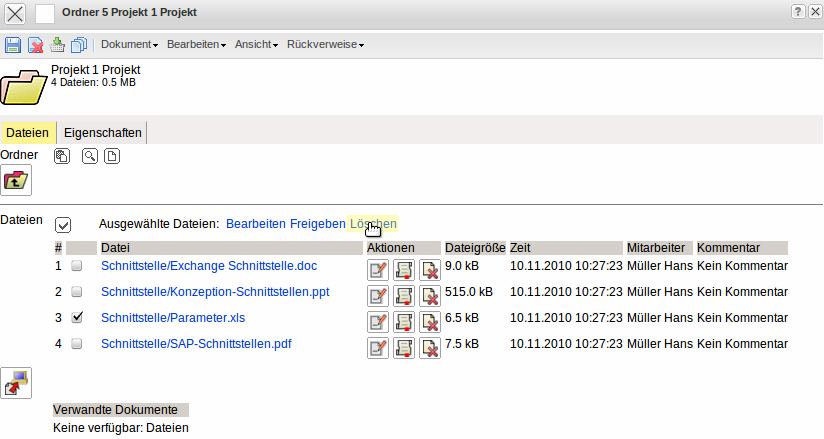
Task: Click the release icon for Konzeption-Schnittstellen.ppt
Action: click(404, 294)
